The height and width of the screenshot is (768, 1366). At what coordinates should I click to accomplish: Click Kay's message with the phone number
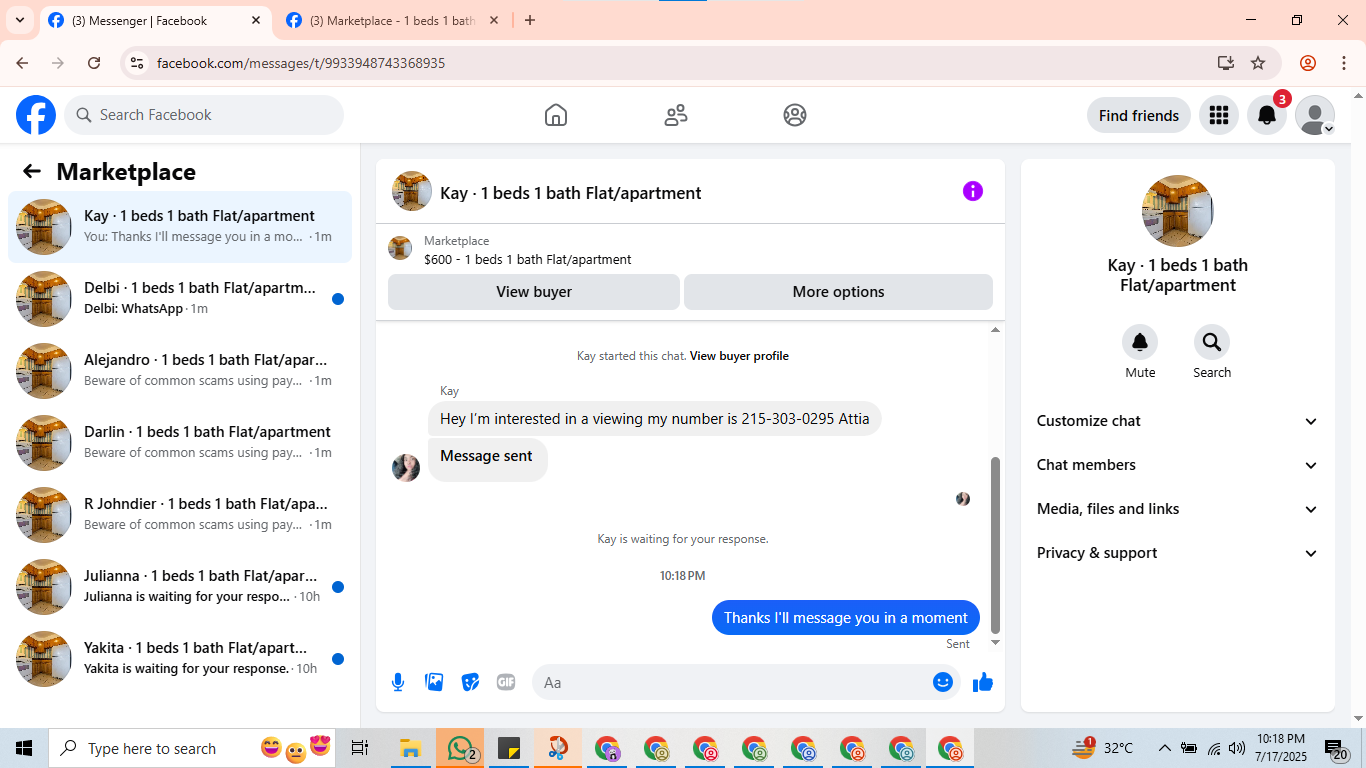tap(655, 419)
